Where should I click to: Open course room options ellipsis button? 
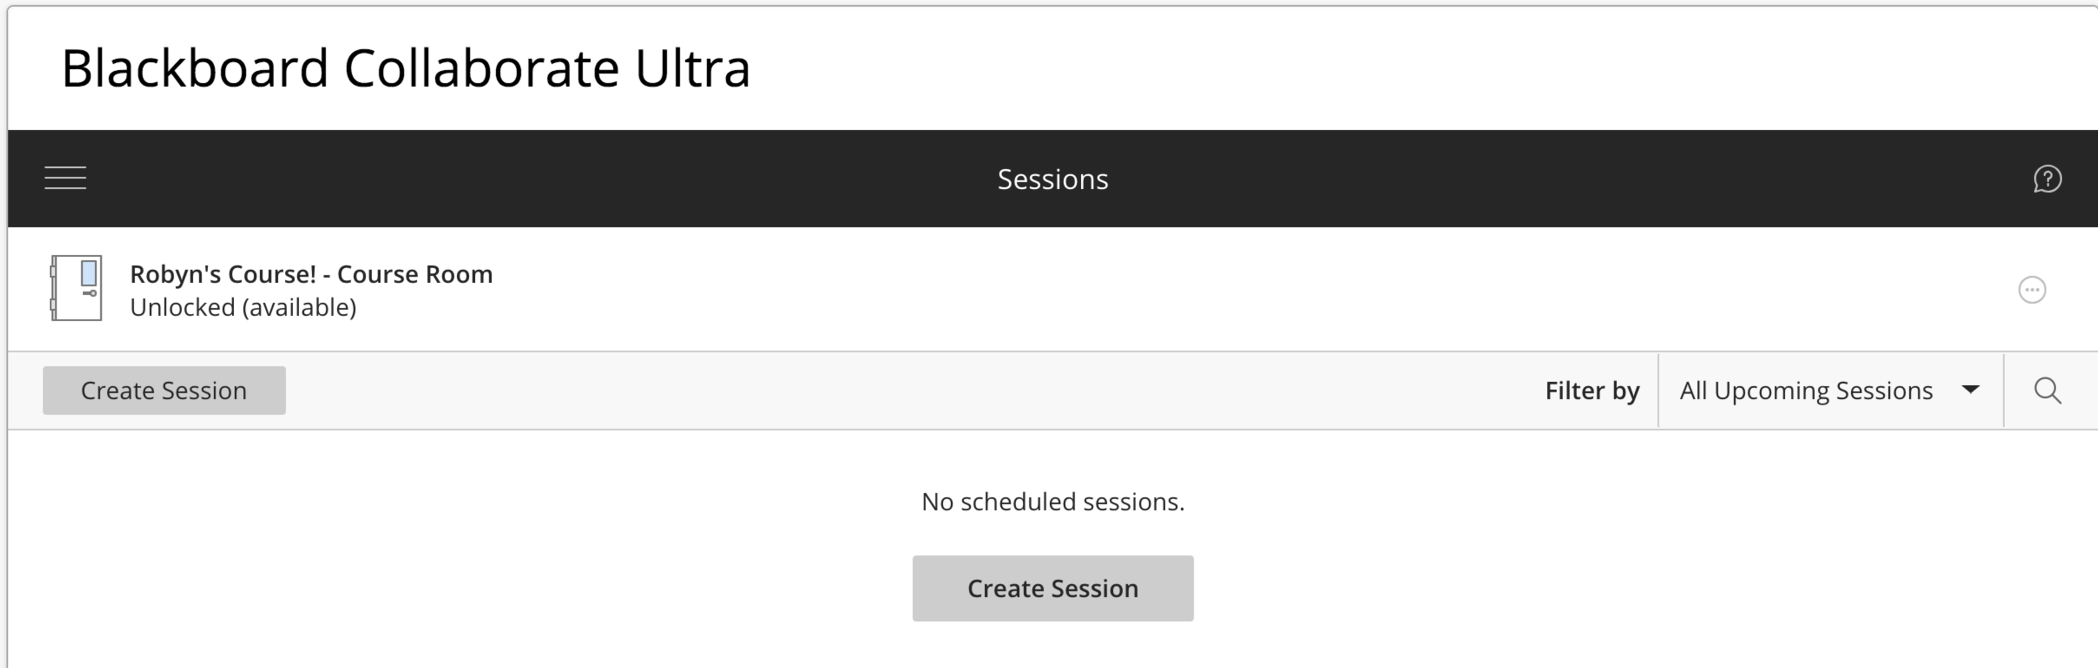tap(2032, 290)
